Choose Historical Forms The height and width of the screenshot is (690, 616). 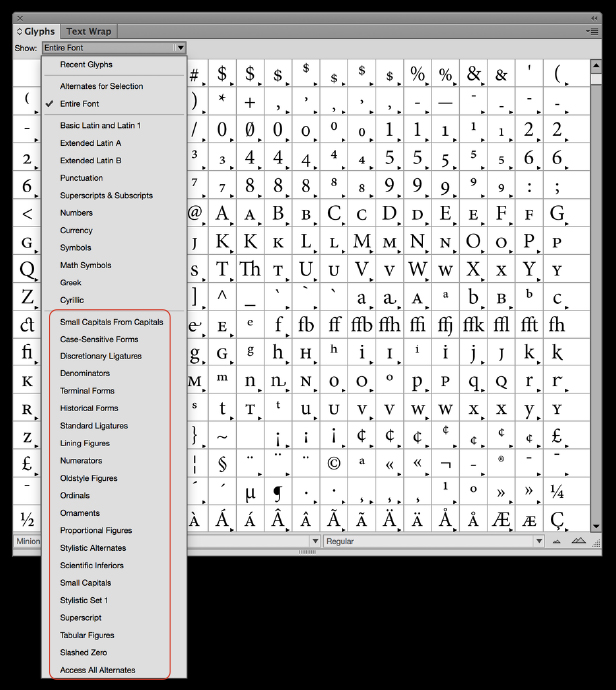pyautogui.click(x=114, y=408)
